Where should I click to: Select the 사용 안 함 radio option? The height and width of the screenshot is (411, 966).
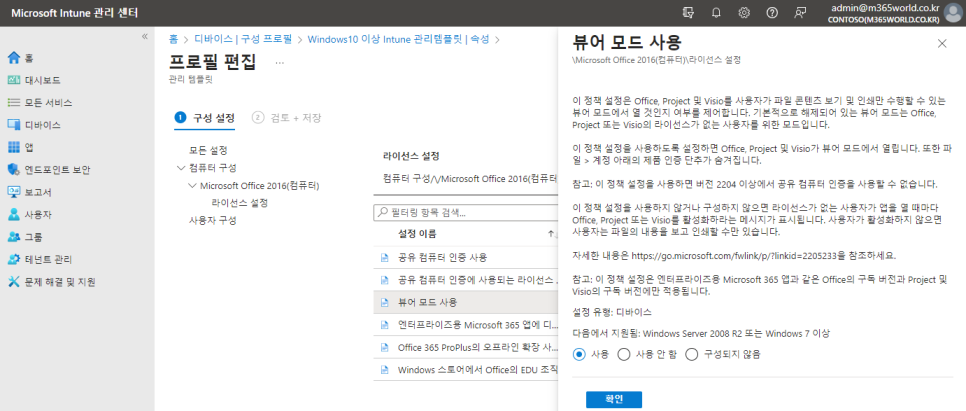coord(623,354)
